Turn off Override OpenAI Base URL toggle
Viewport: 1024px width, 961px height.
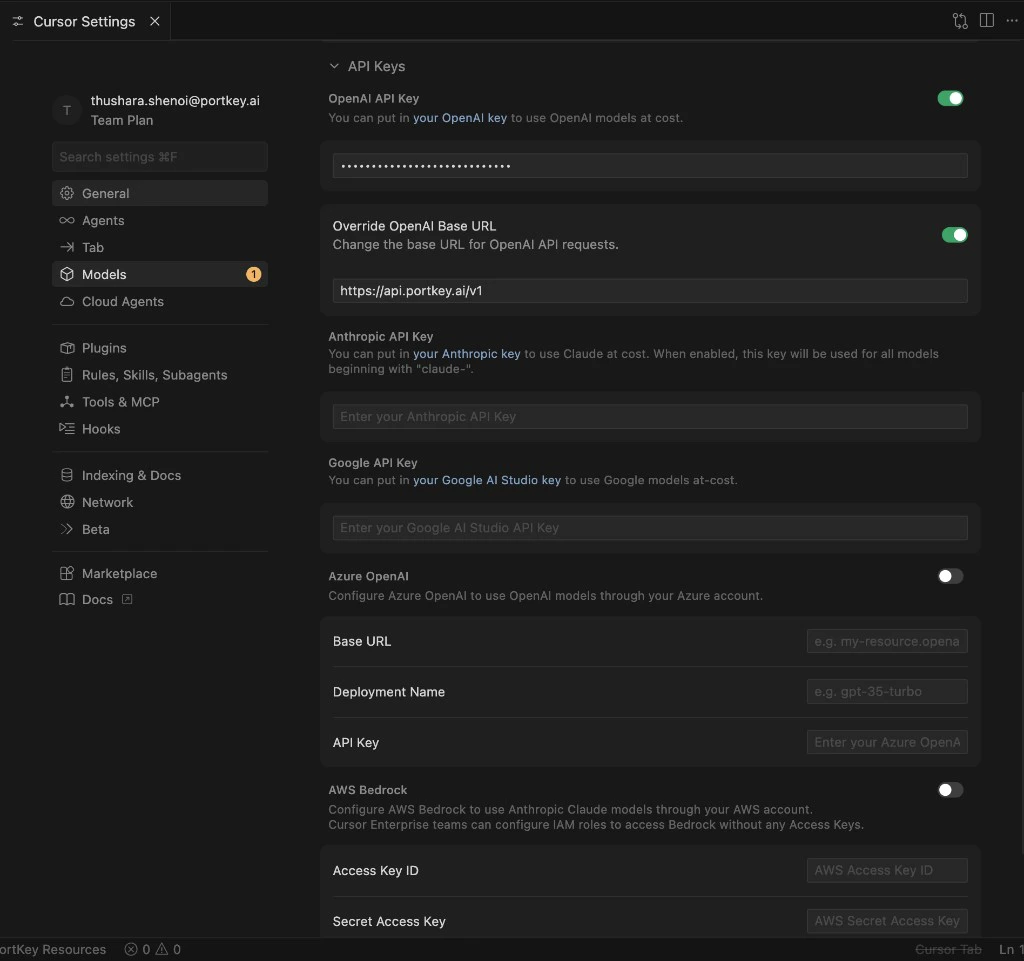(954, 235)
